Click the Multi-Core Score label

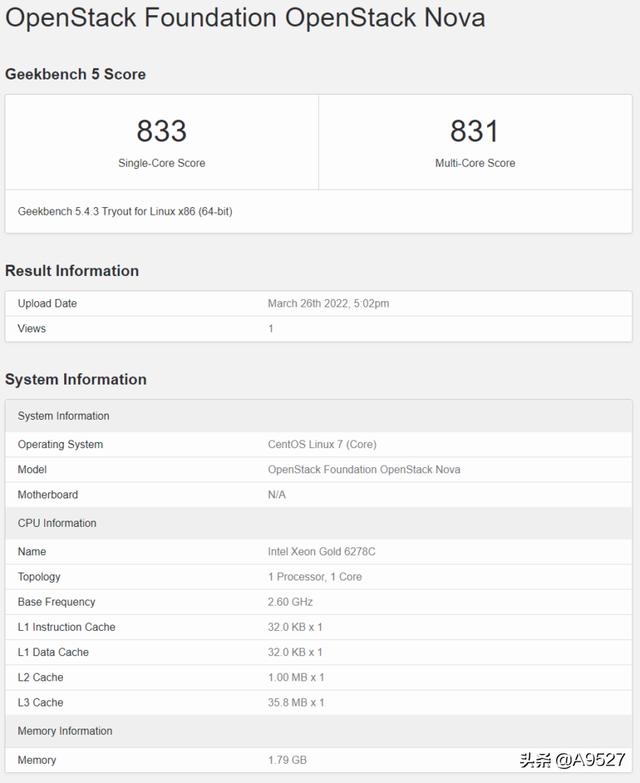tap(475, 163)
